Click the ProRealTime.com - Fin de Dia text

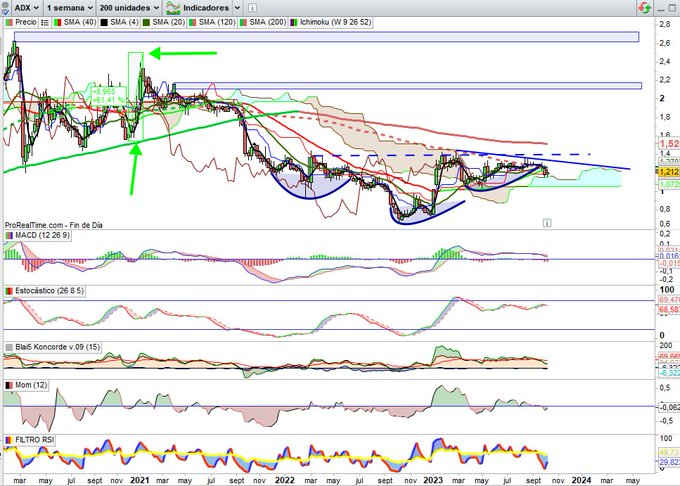[x=54, y=225]
